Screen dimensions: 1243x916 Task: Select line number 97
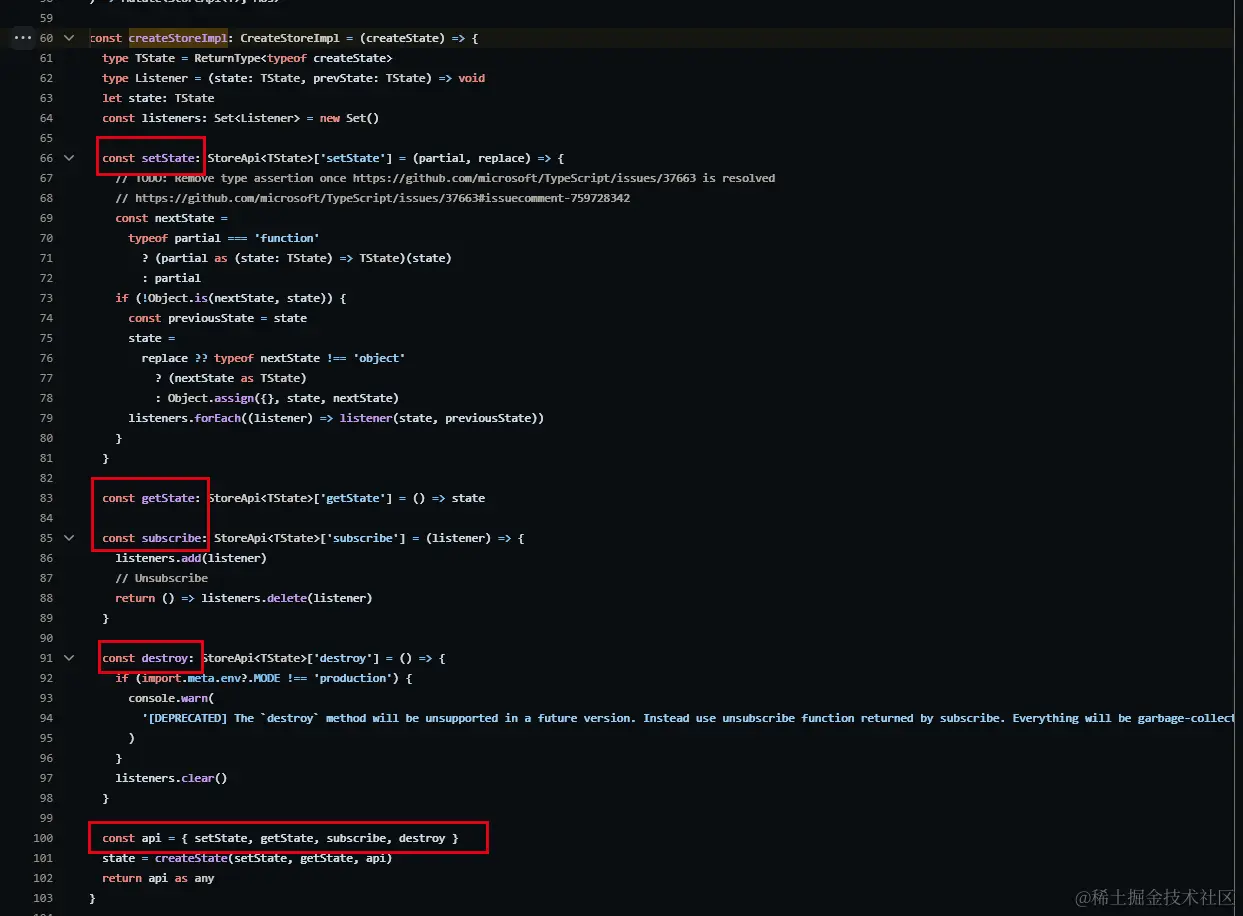(x=47, y=778)
